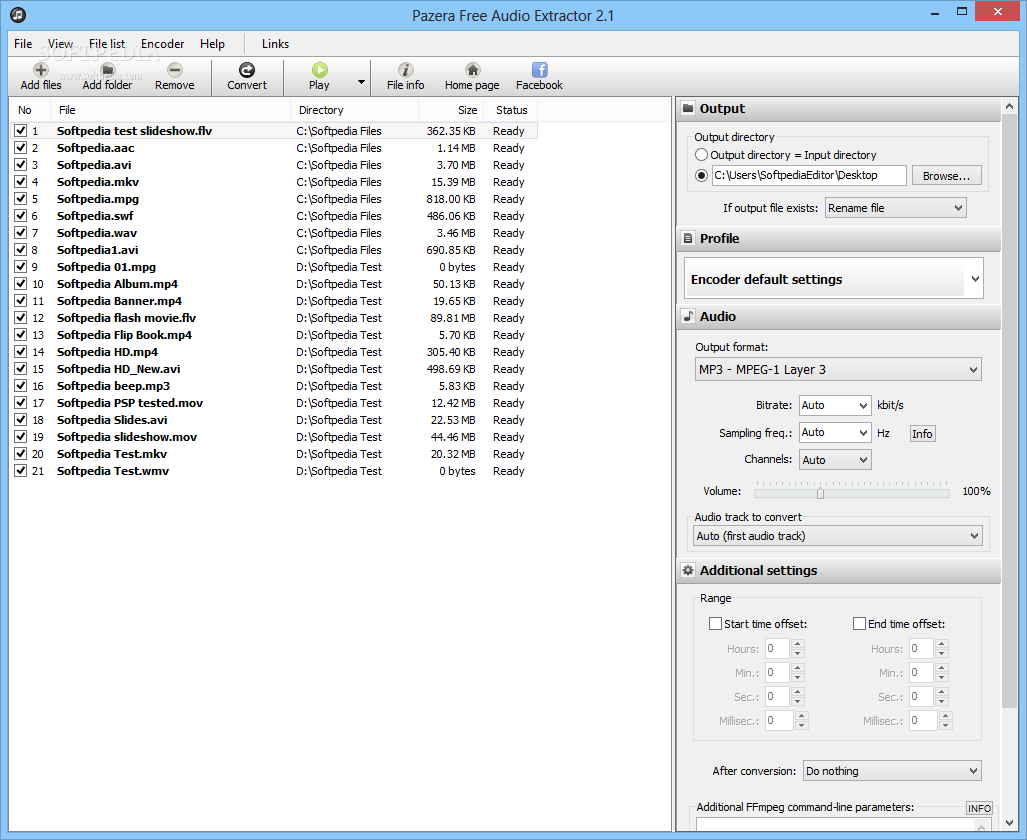Start conversion with the Convert icon

click(247, 69)
